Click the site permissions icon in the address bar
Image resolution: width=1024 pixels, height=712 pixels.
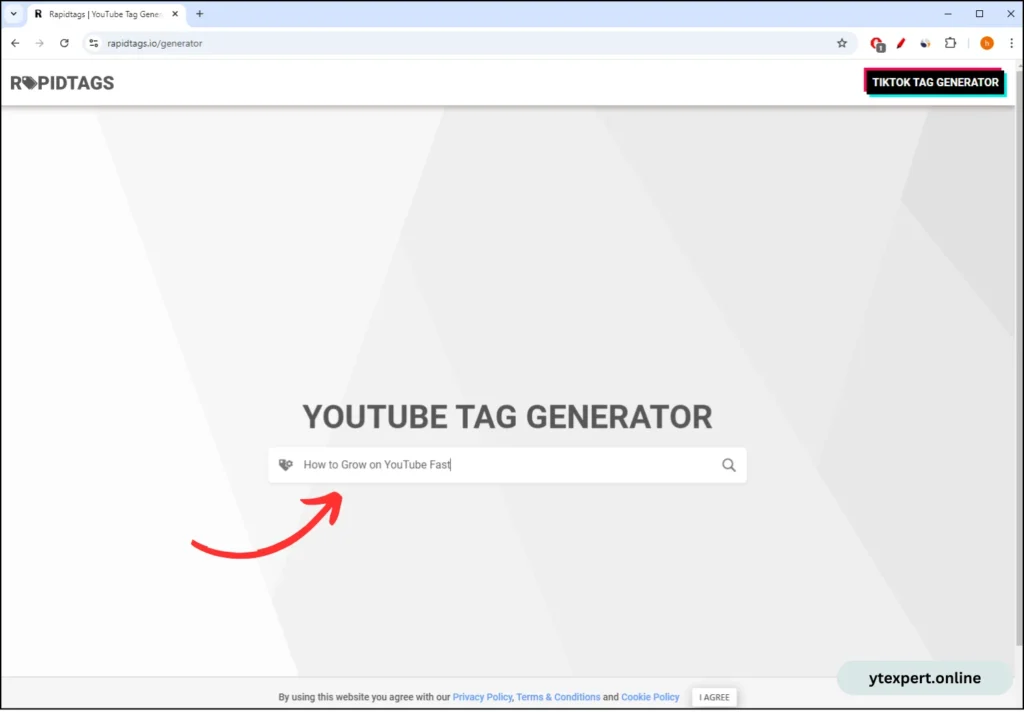92,43
